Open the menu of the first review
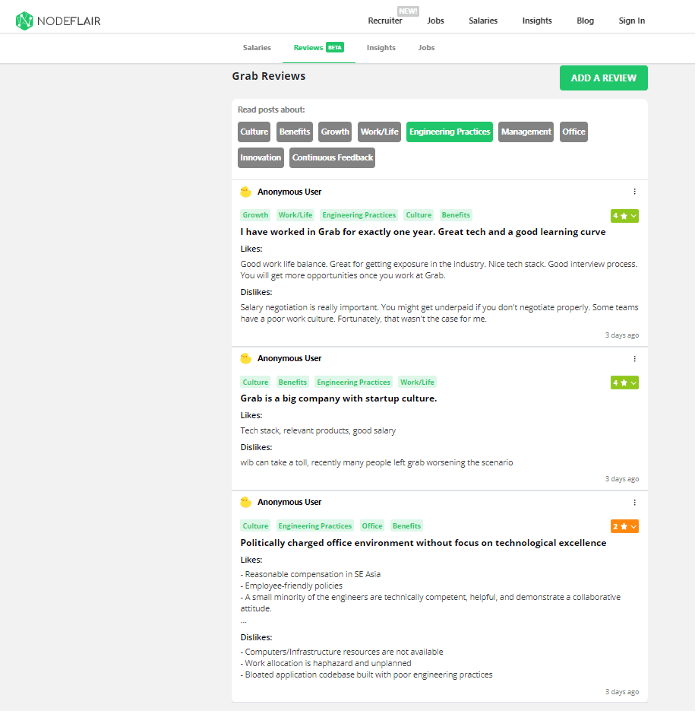 [x=634, y=192]
